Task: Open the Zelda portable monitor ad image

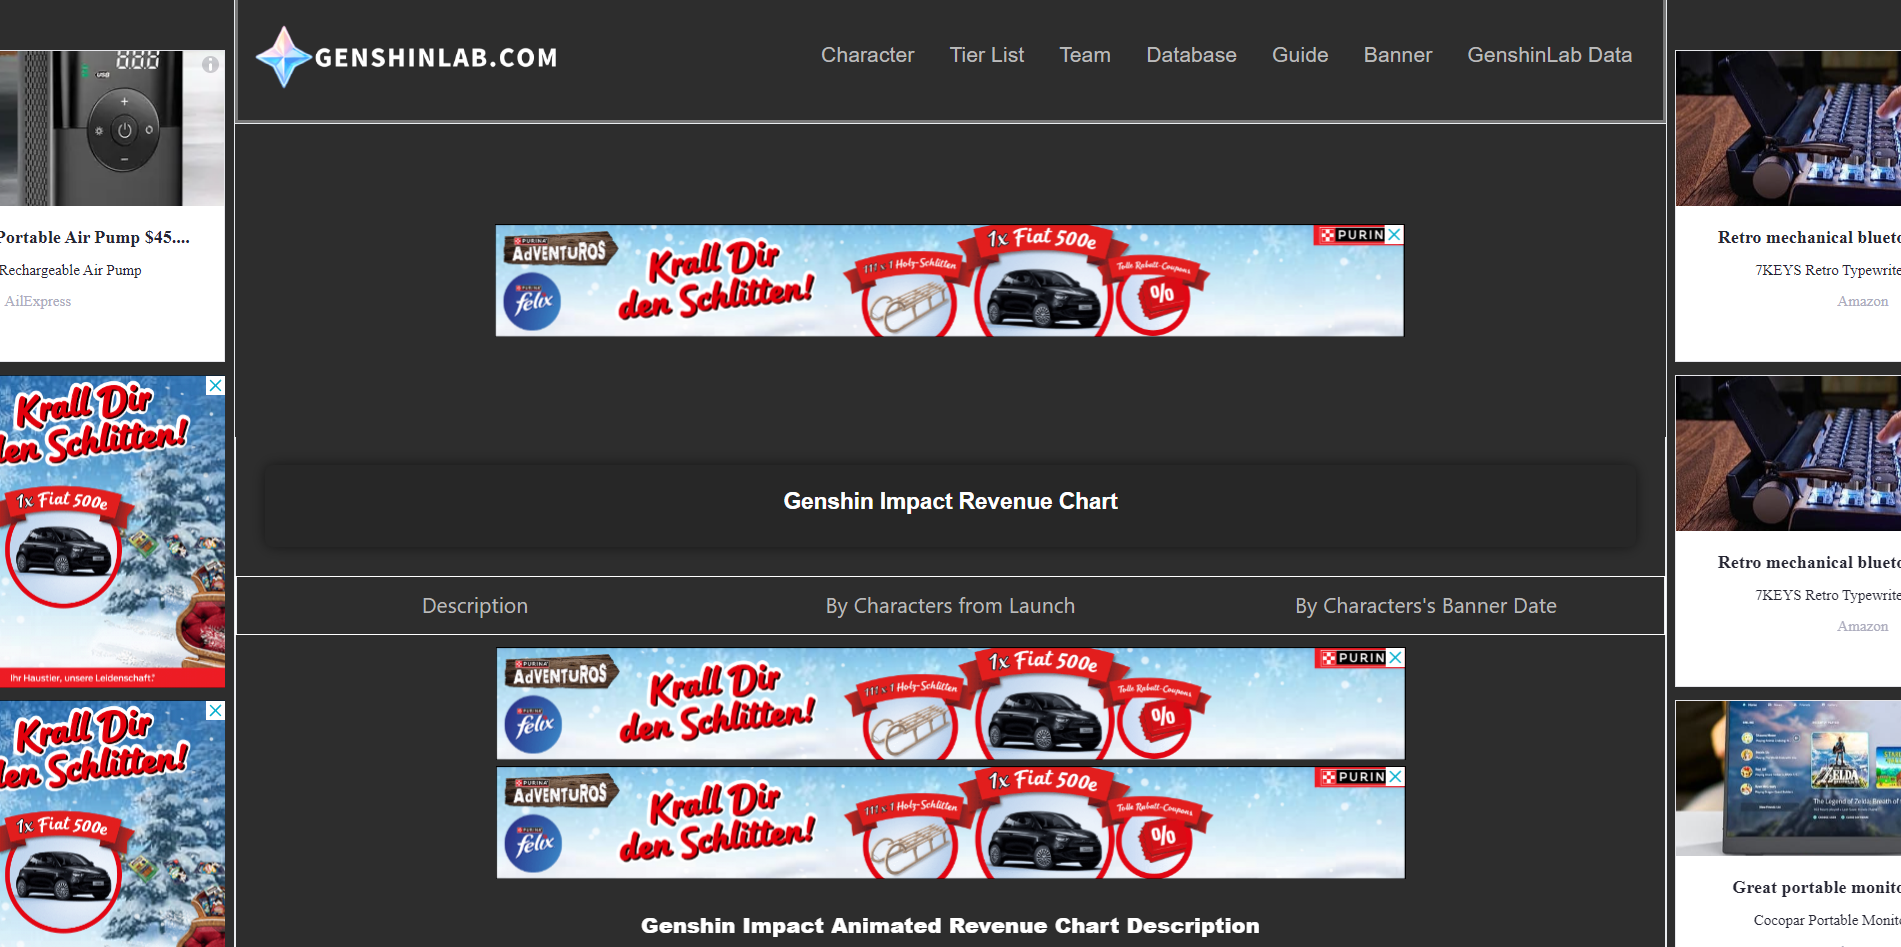Action: pos(1788,778)
